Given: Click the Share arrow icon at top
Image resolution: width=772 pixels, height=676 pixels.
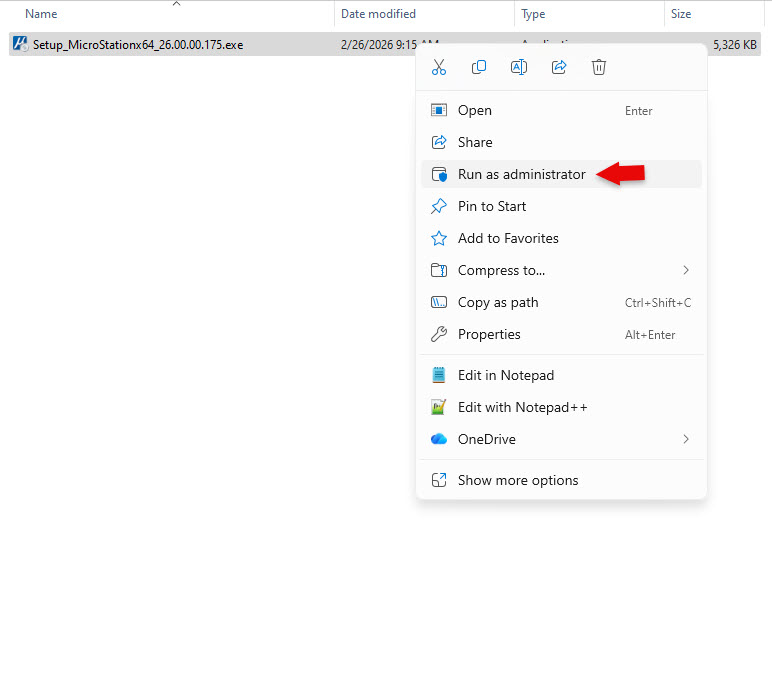Looking at the screenshot, I should click(x=559, y=67).
